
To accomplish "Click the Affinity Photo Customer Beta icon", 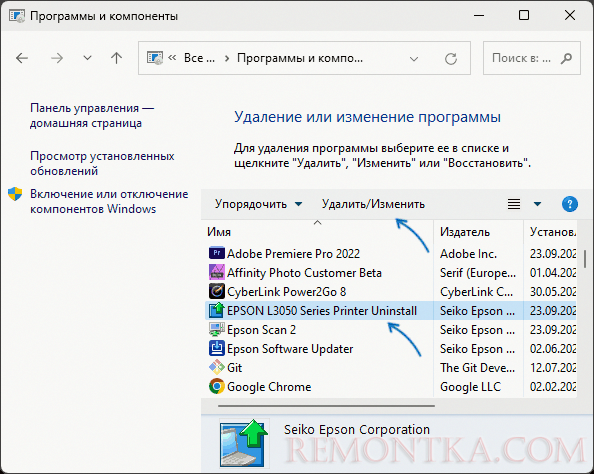I will (x=217, y=272).
